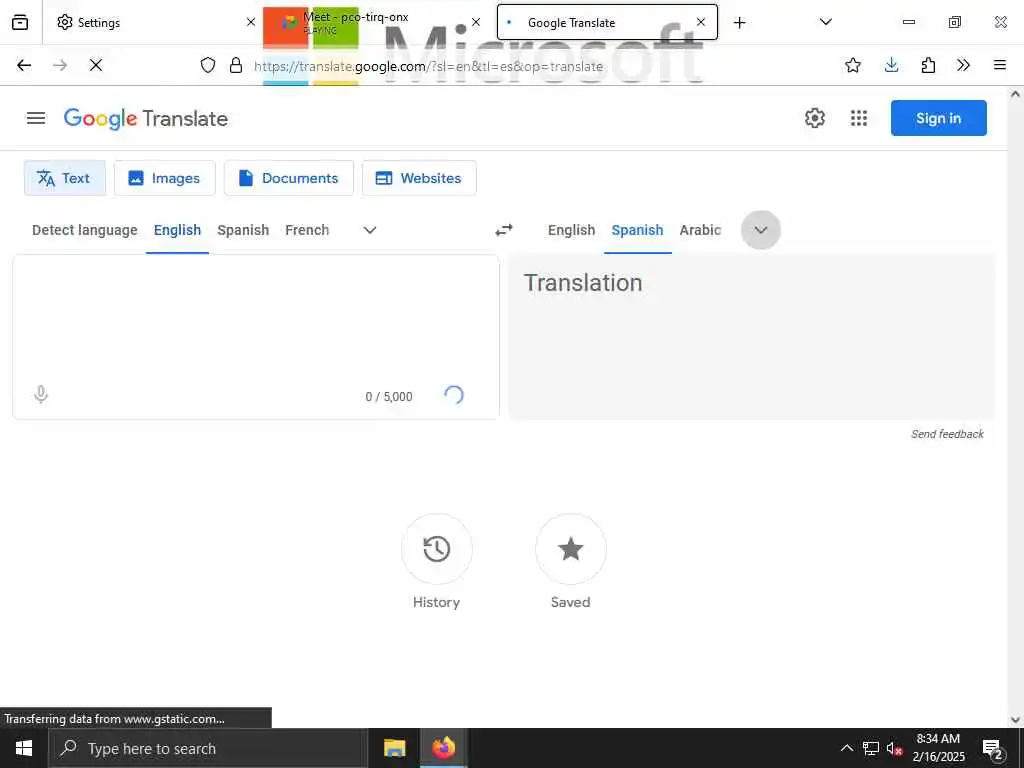Select the Text translation mode
Viewport: 1024px width, 768px height.
[x=65, y=178]
